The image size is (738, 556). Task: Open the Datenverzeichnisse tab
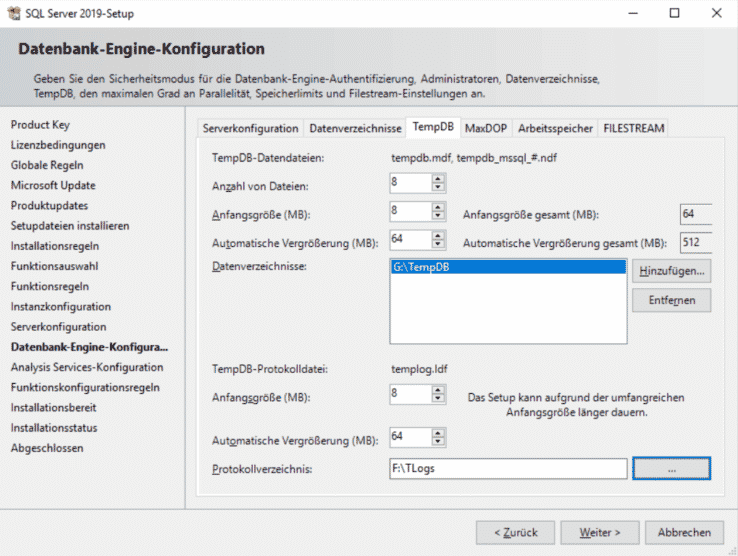click(355, 129)
